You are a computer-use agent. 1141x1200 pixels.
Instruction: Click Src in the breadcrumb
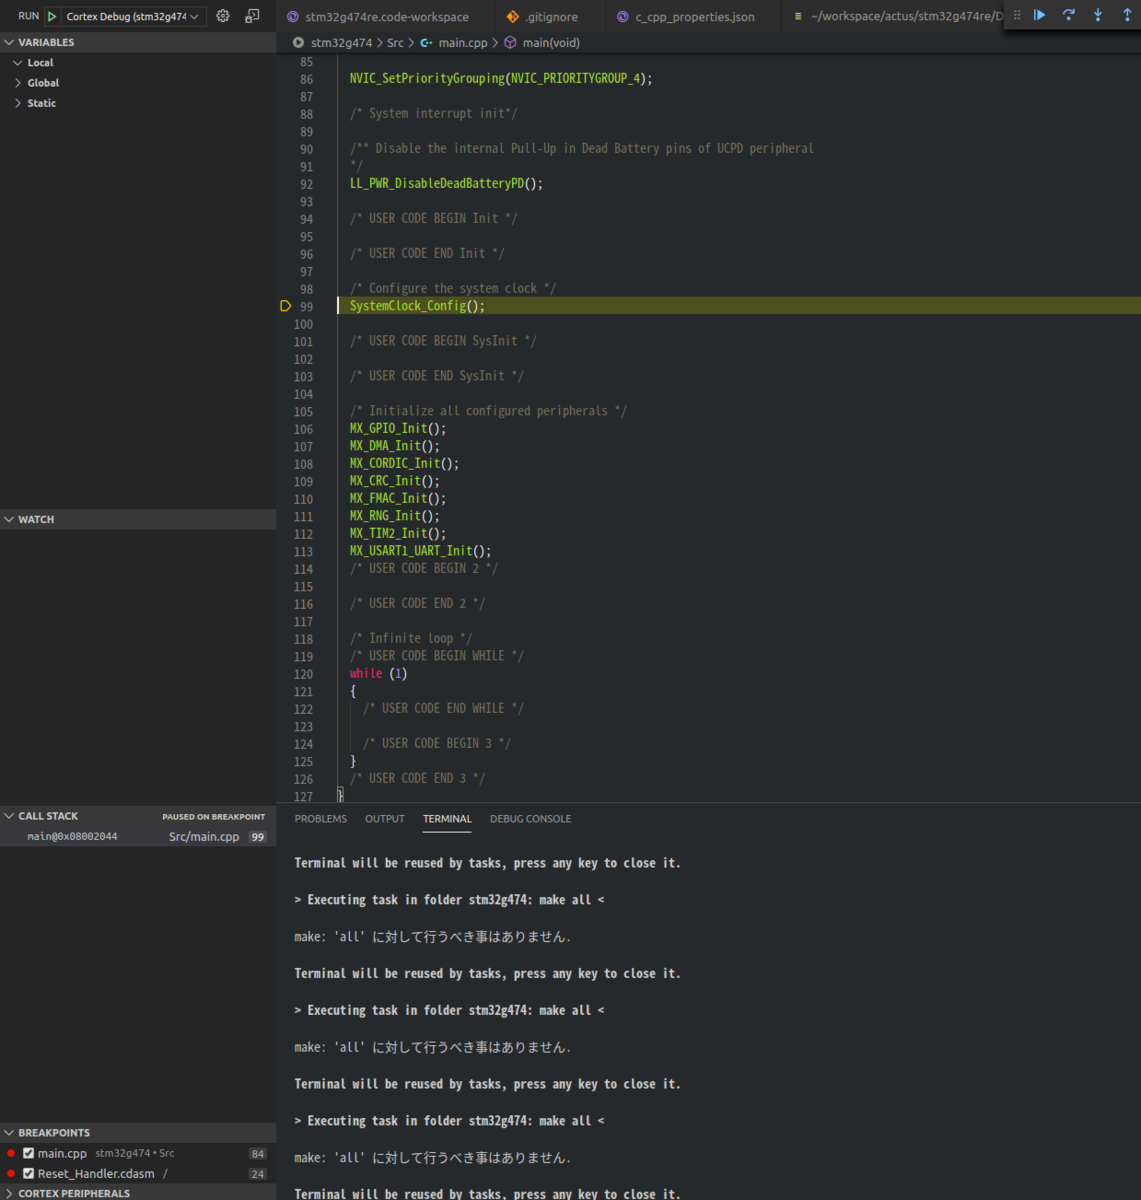pyautogui.click(x=395, y=43)
